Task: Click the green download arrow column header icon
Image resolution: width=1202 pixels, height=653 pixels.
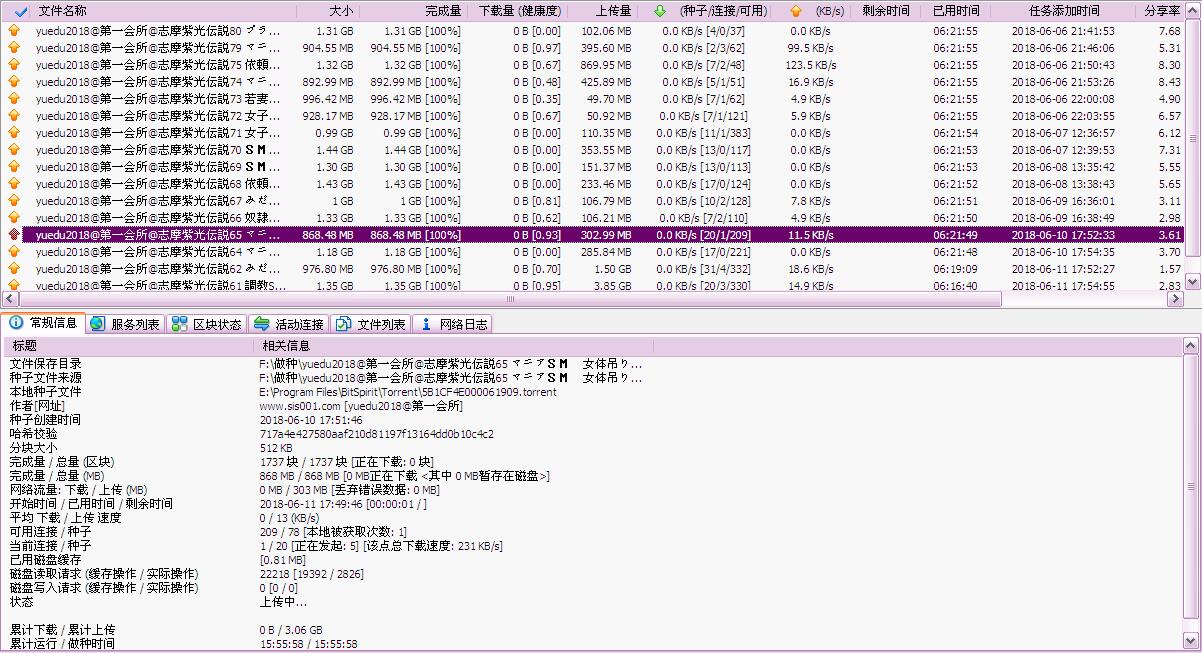Action: click(659, 11)
